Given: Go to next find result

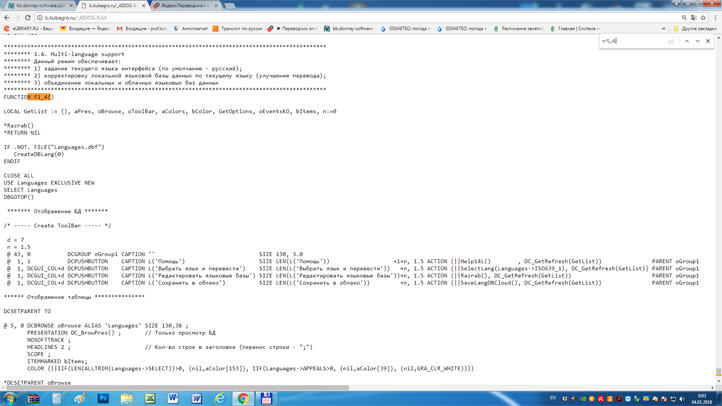Looking at the screenshot, I should pyautogui.click(x=698, y=41).
